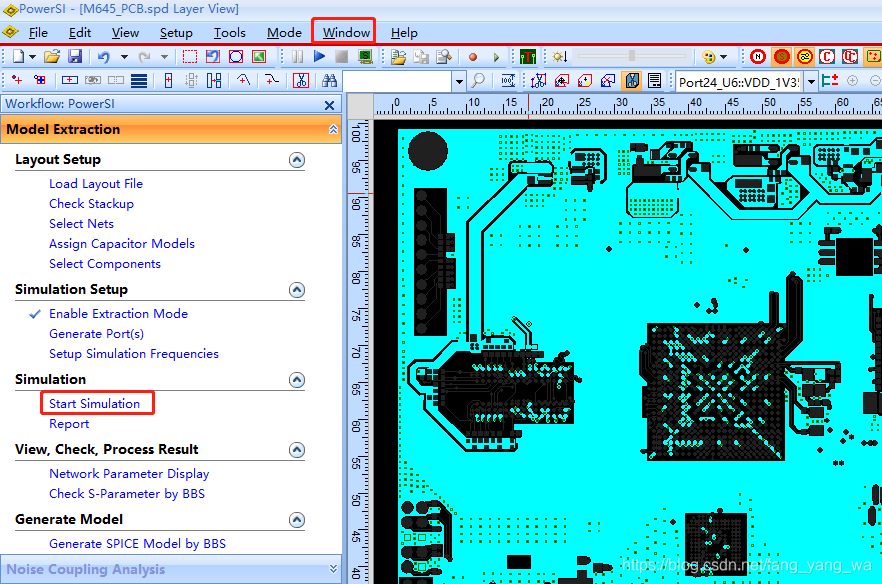The height and width of the screenshot is (584, 882).
Task: Collapse the Model Extraction panel
Action: click(x=333, y=129)
